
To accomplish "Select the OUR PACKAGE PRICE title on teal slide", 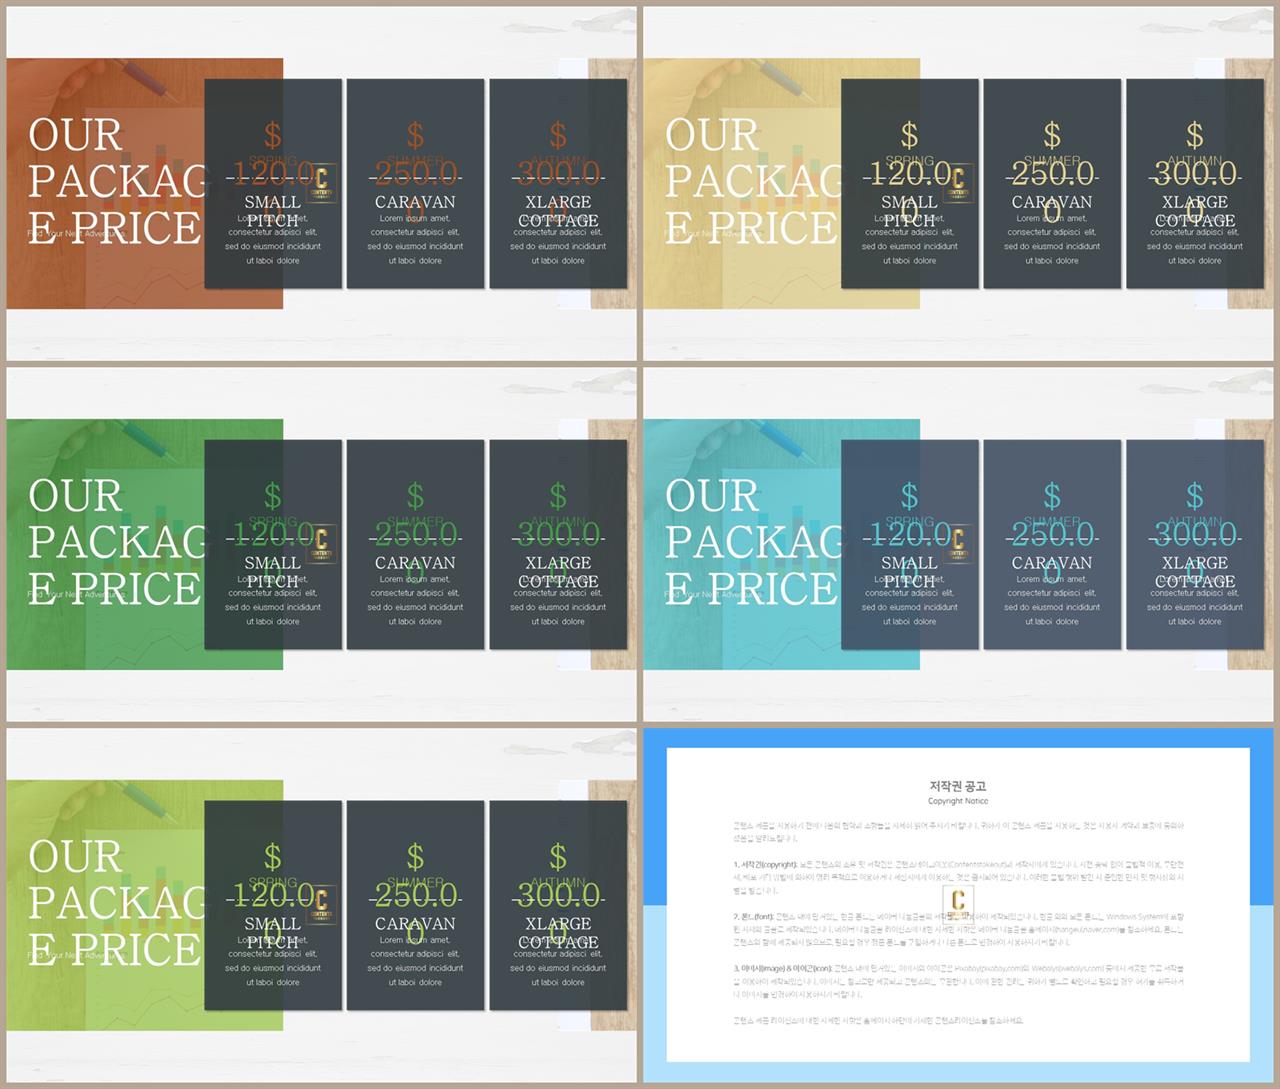I will (754, 542).
